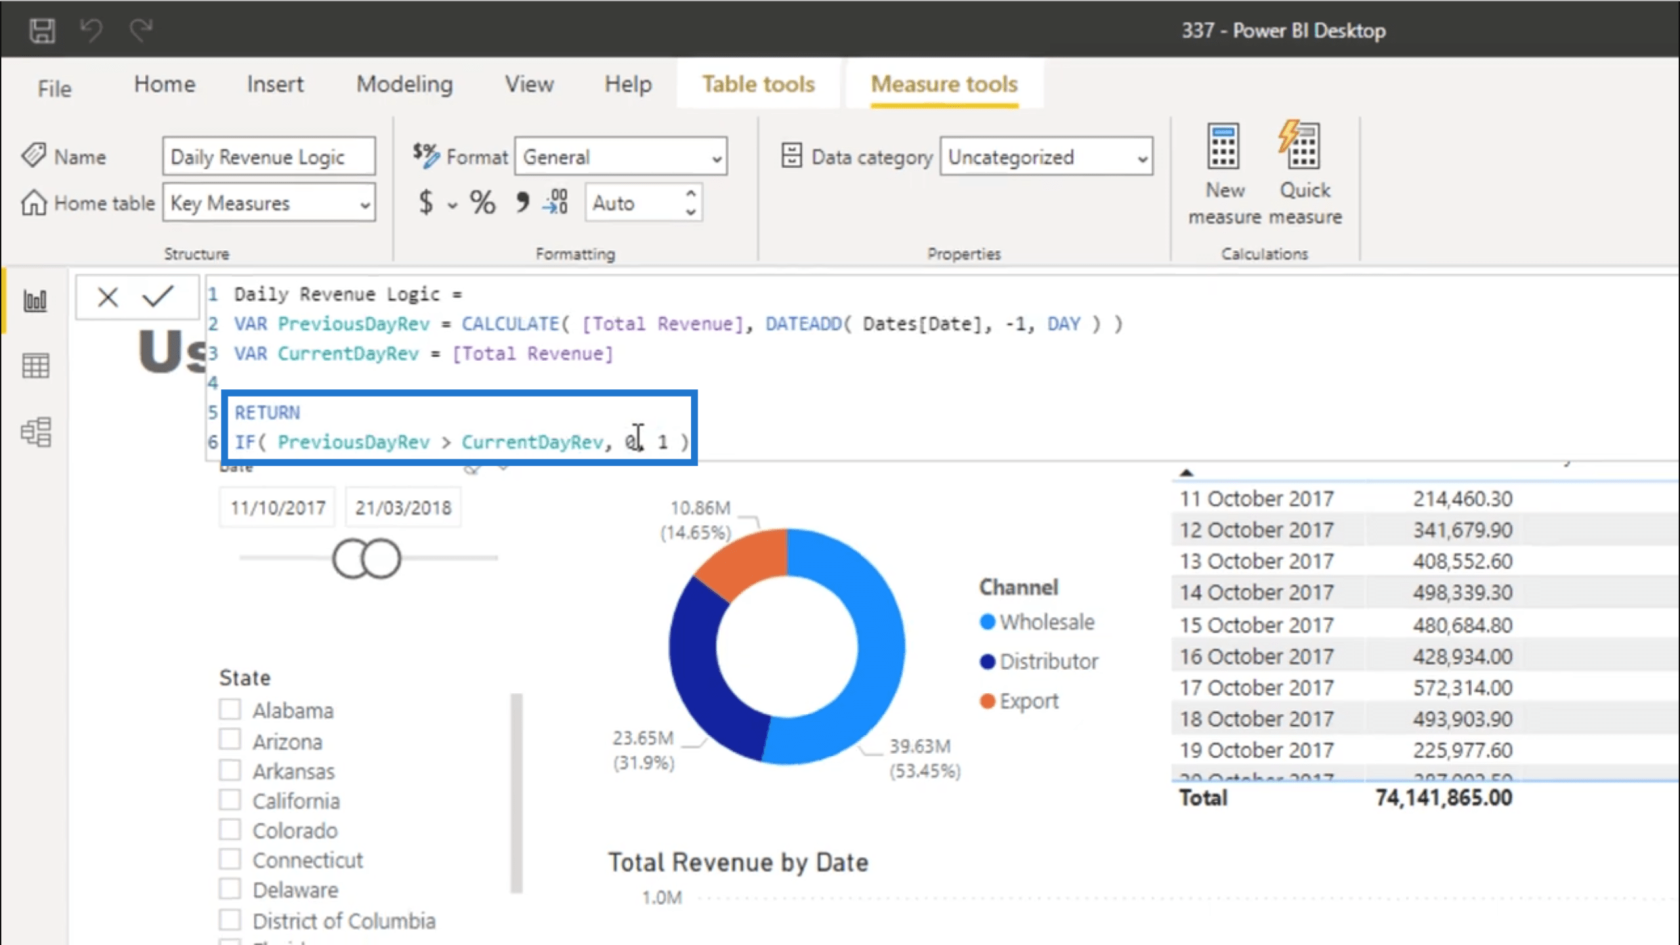
Task: Apply percentage format icon
Action: click(483, 203)
